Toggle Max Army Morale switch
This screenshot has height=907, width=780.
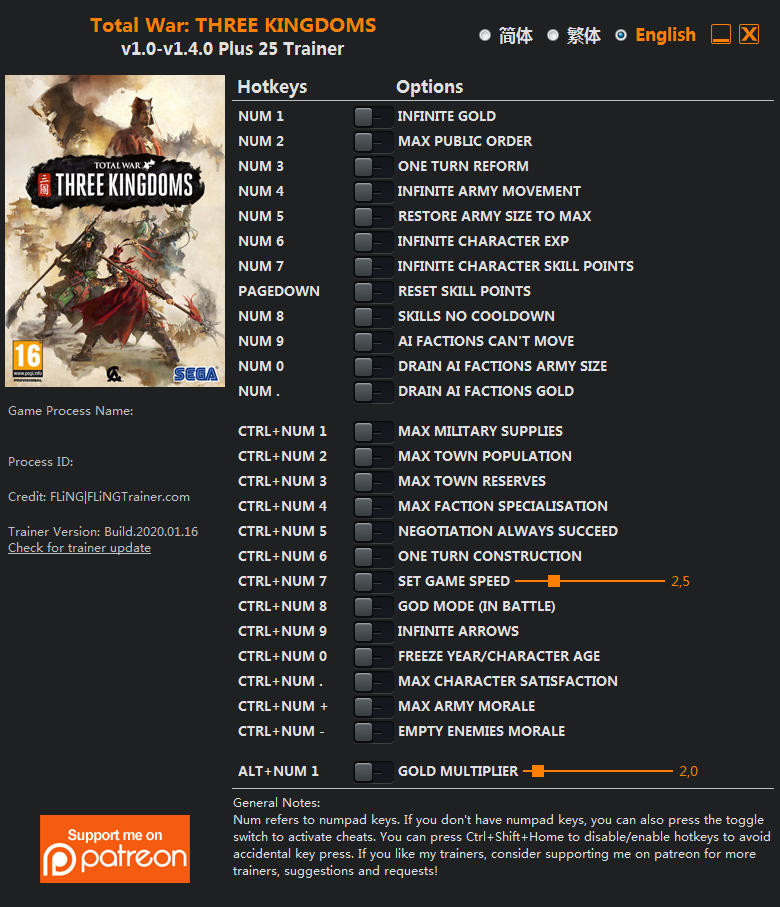point(373,706)
